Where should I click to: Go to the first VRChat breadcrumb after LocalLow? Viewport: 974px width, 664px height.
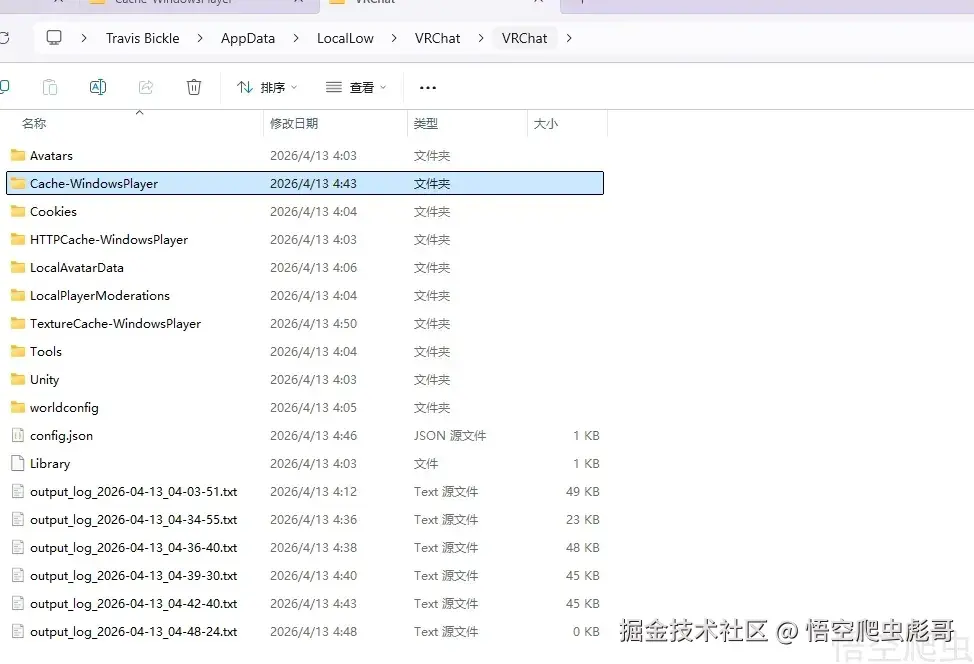coord(437,38)
